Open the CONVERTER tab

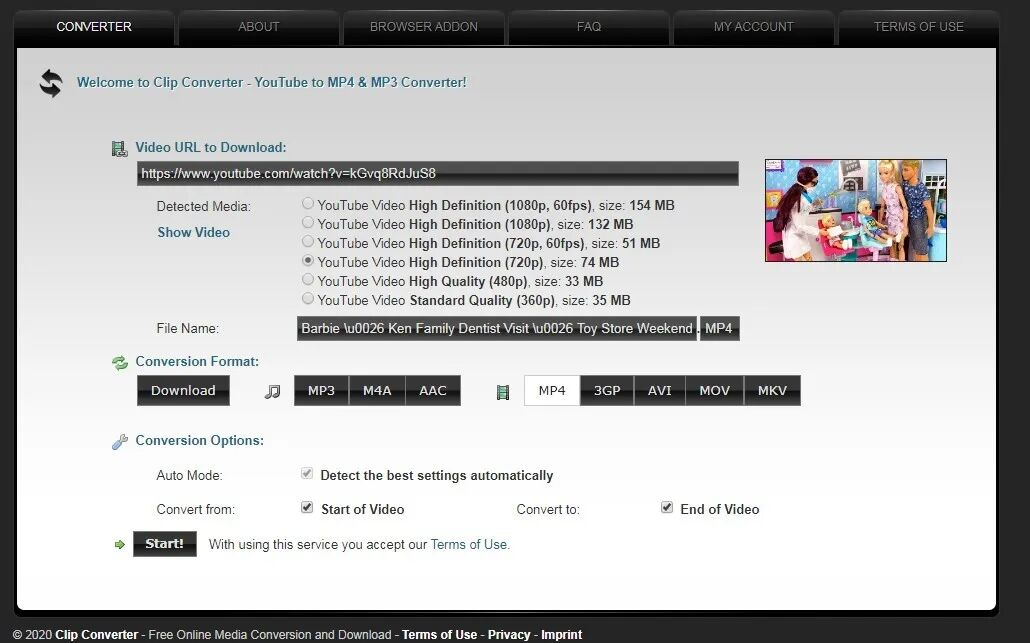(x=94, y=27)
